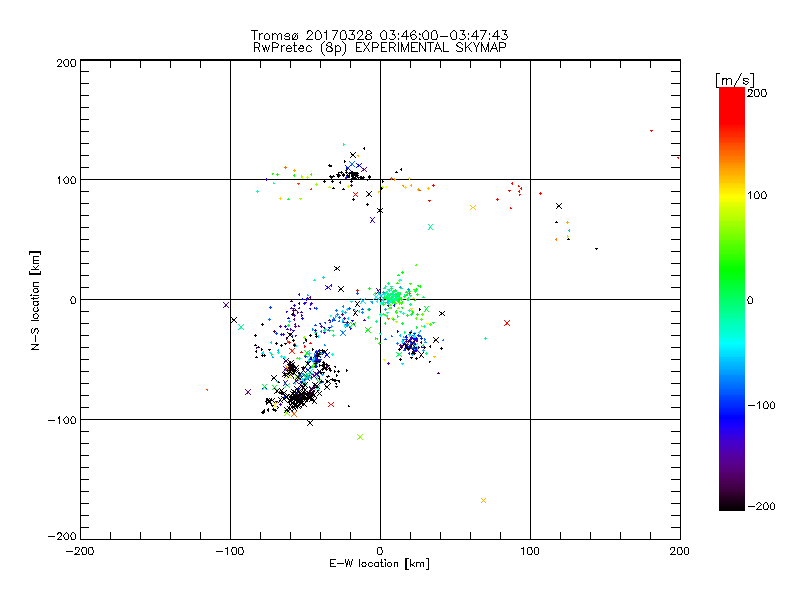The image size is (800, 600).
Task: Click the red X marker right of center
Action: (x=507, y=323)
